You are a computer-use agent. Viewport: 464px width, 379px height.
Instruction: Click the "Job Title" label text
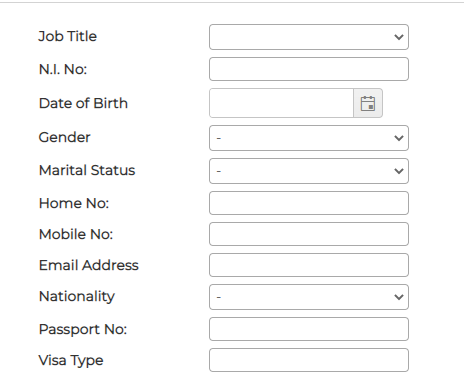68,36
